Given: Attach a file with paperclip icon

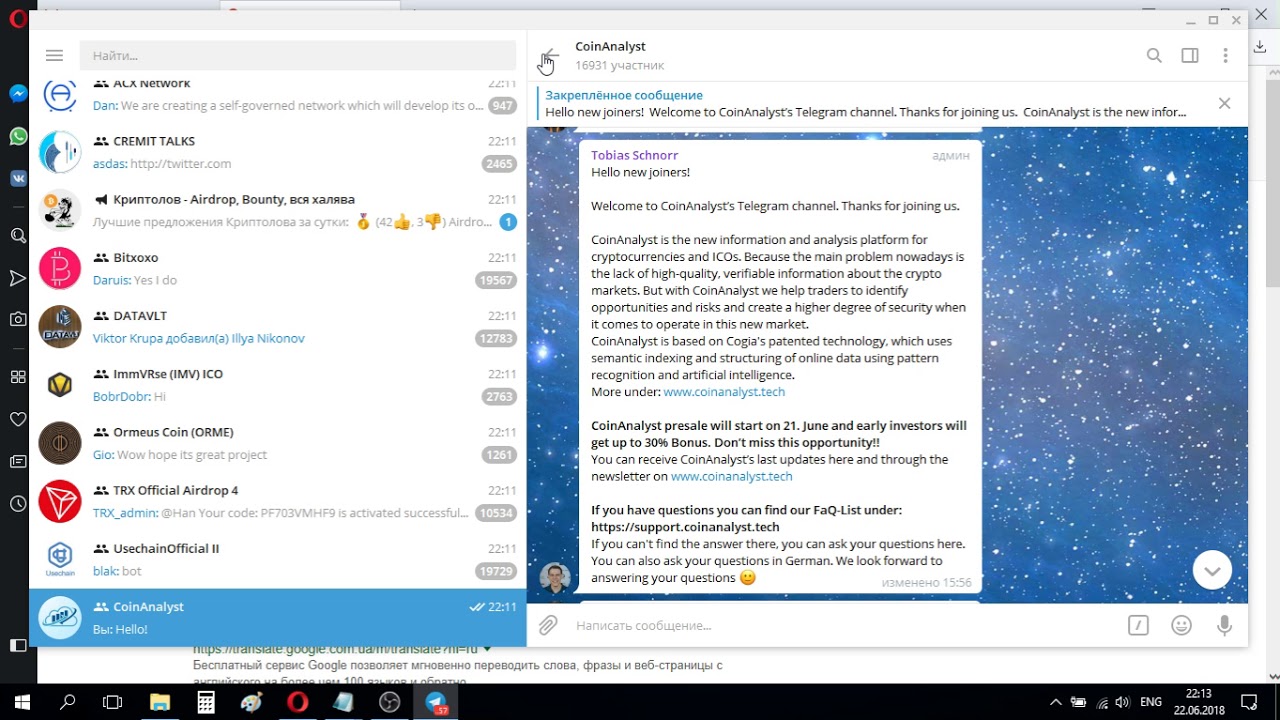Looking at the screenshot, I should (548, 625).
